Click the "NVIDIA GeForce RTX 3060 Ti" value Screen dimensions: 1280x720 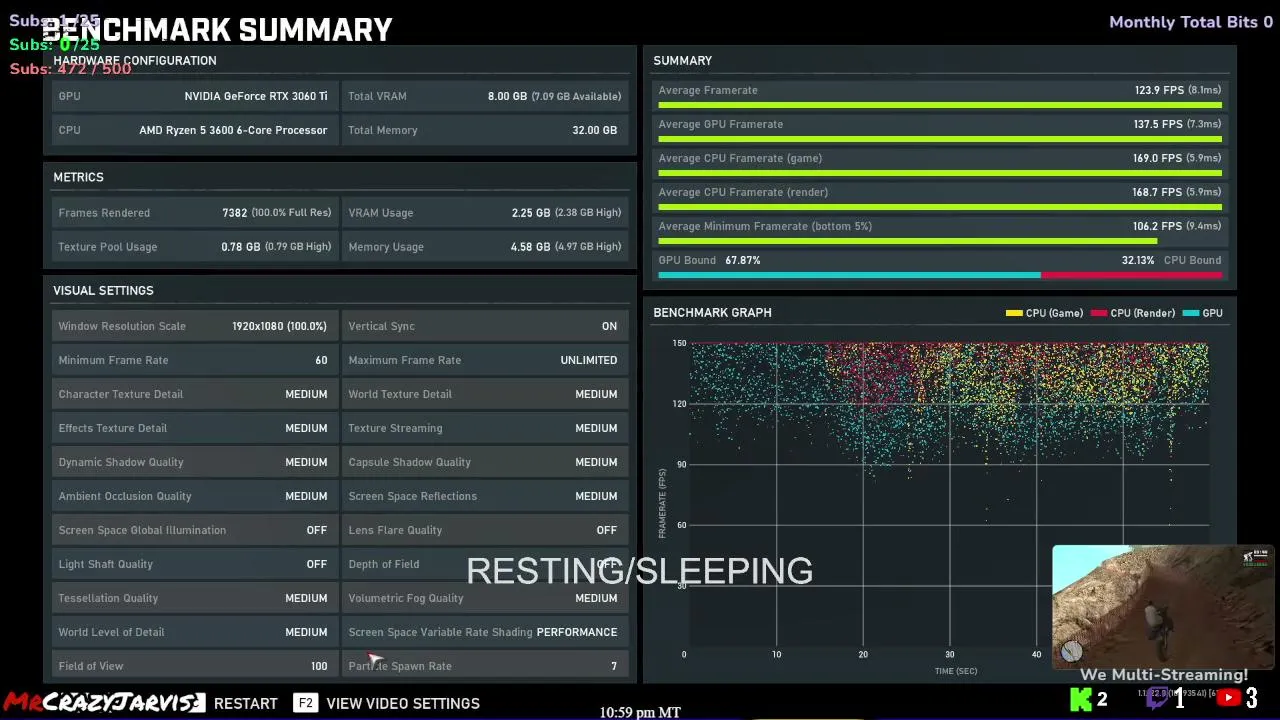(256, 96)
